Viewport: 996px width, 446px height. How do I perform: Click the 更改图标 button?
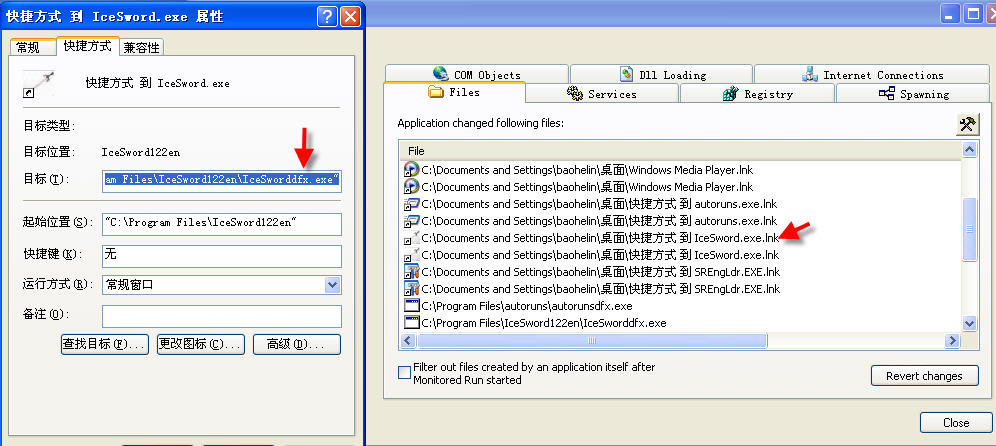coord(201,344)
